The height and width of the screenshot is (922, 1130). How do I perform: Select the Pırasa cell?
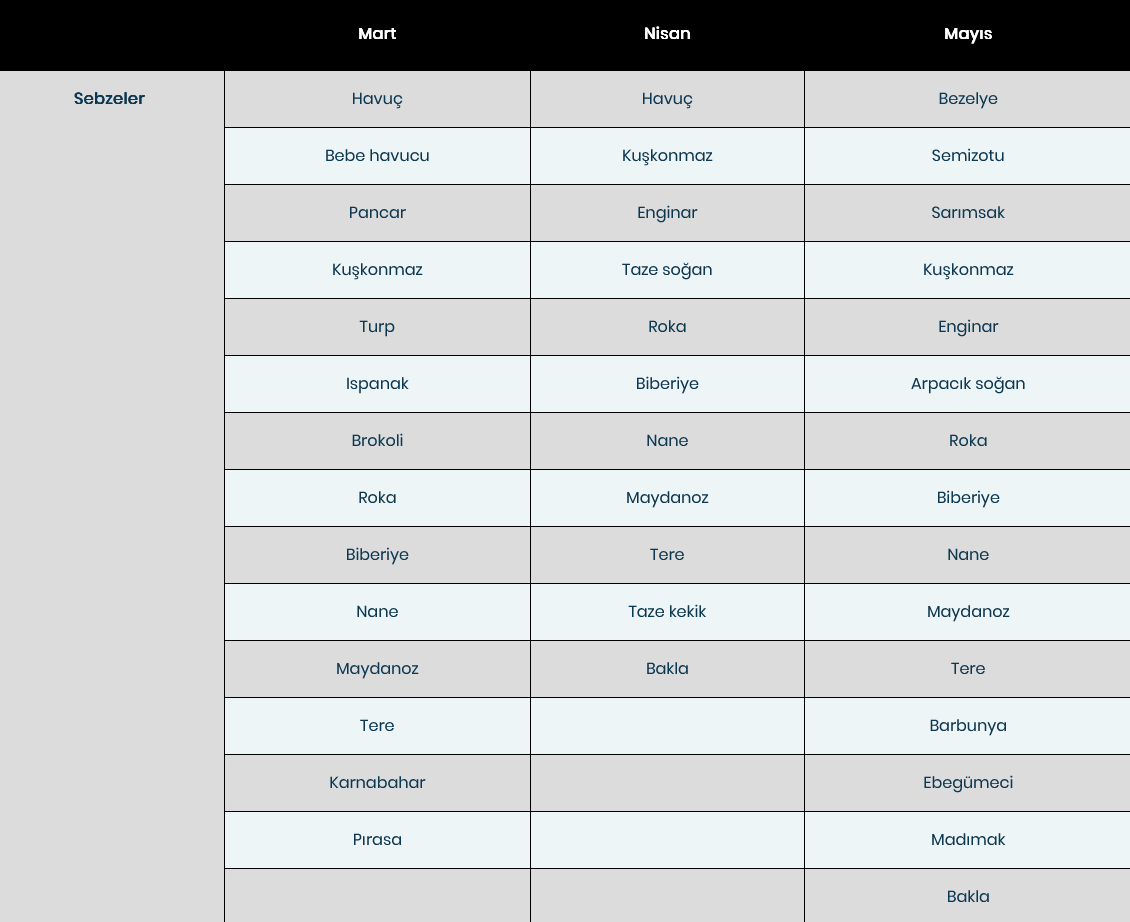click(x=377, y=839)
